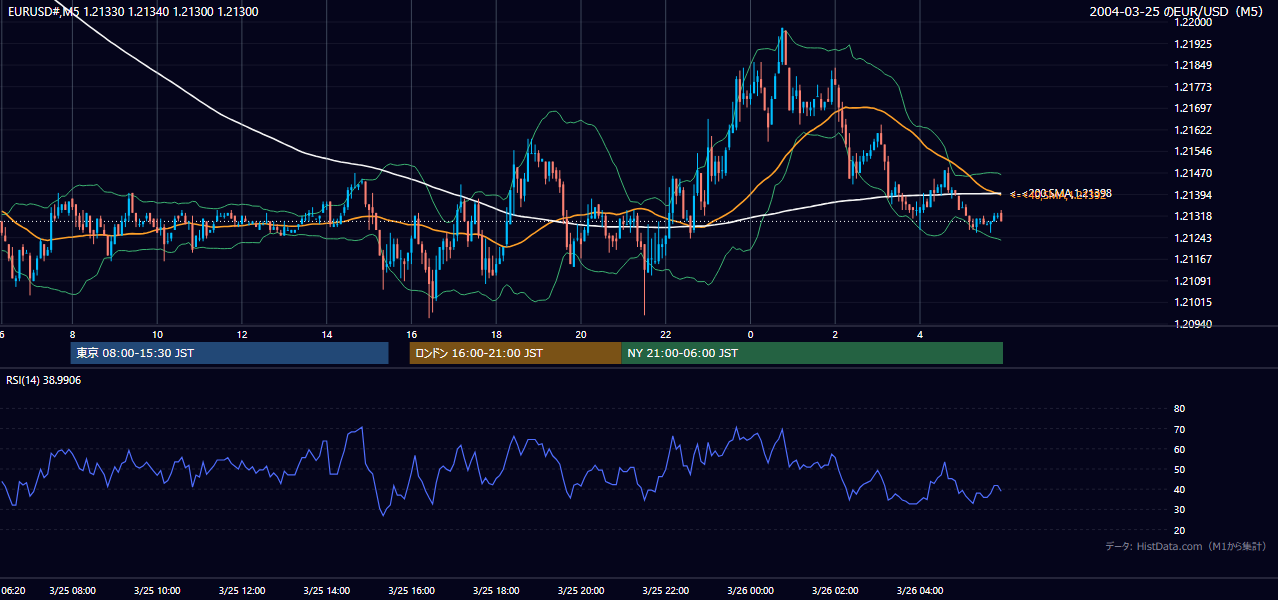
Task: Click the 3/25 12:00 time axis label
Action: pyautogui.click(x=241, y=590)
